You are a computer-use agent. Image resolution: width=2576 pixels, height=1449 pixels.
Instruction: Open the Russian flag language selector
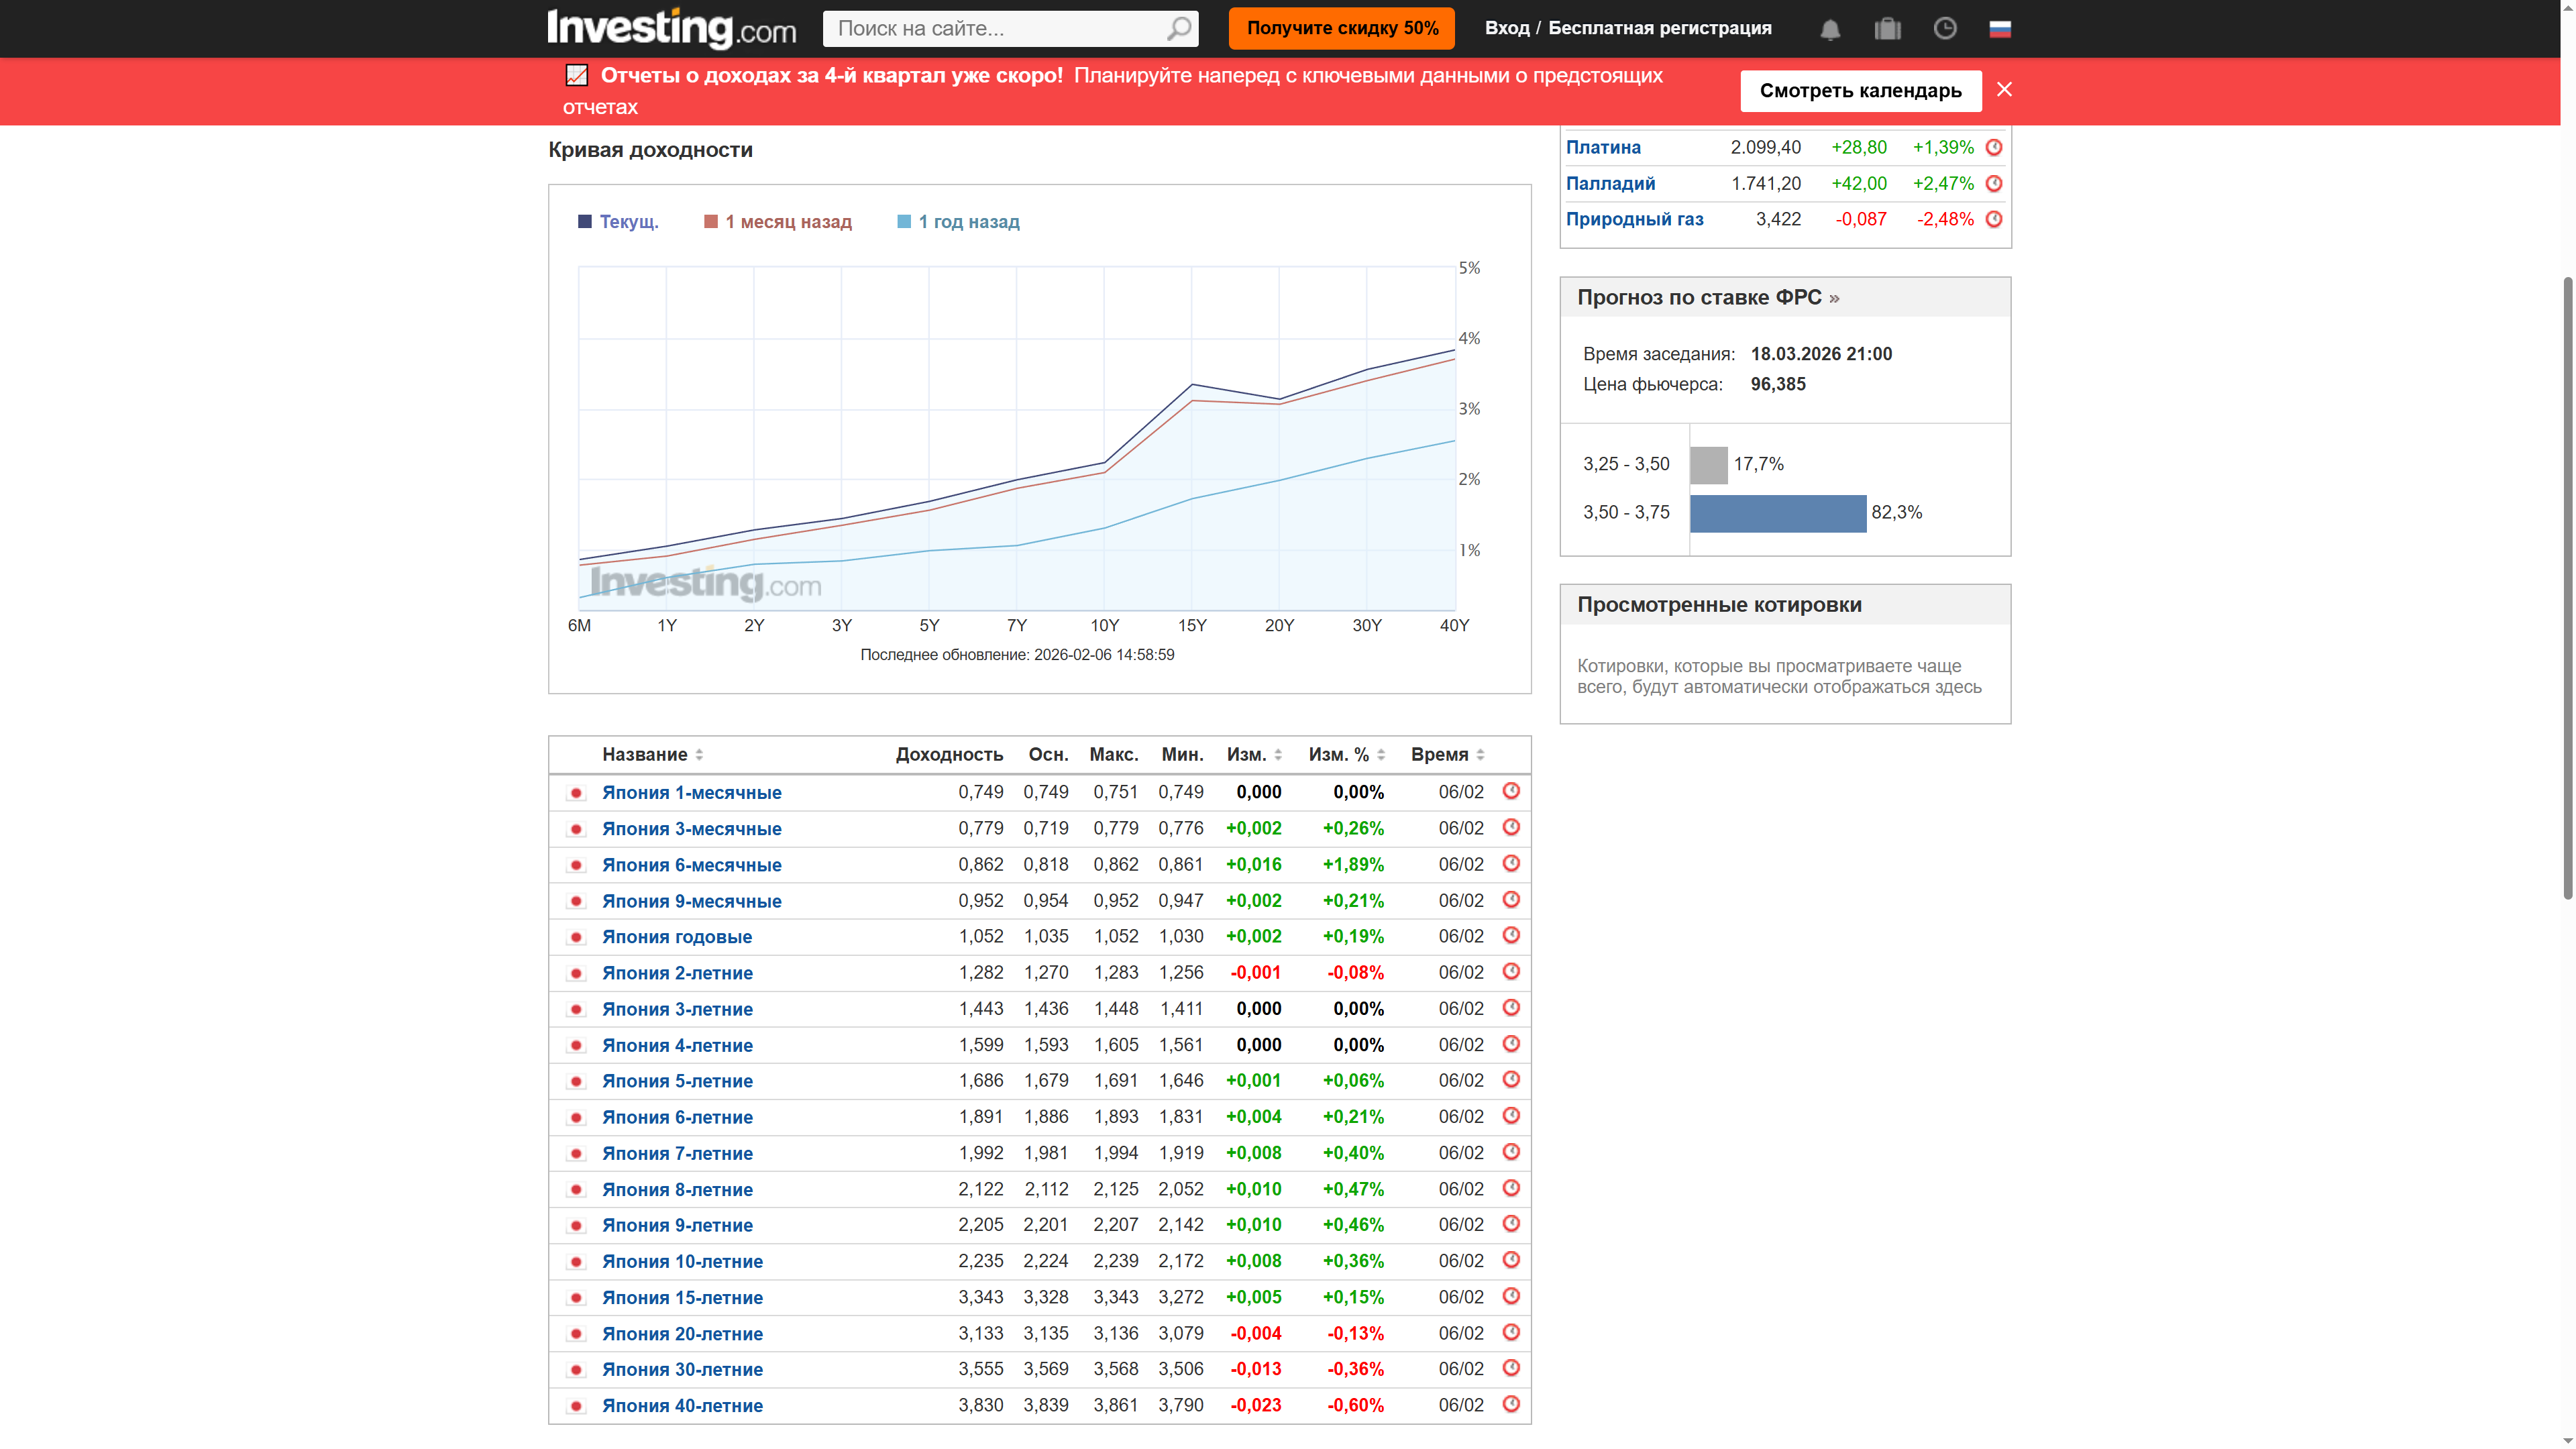2000,29
